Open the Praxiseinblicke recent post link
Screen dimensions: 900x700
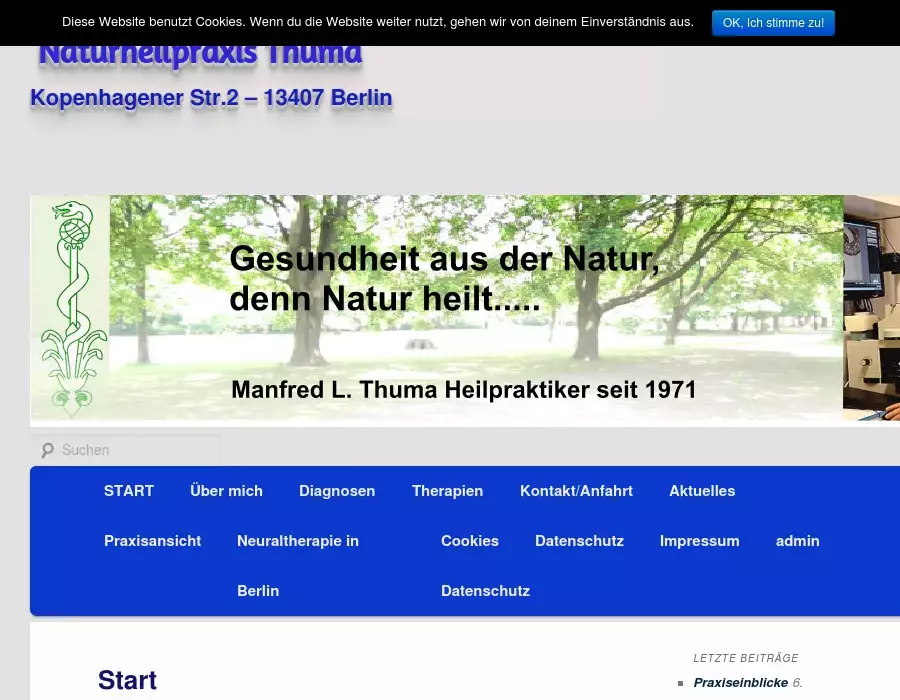pos(740,683)
